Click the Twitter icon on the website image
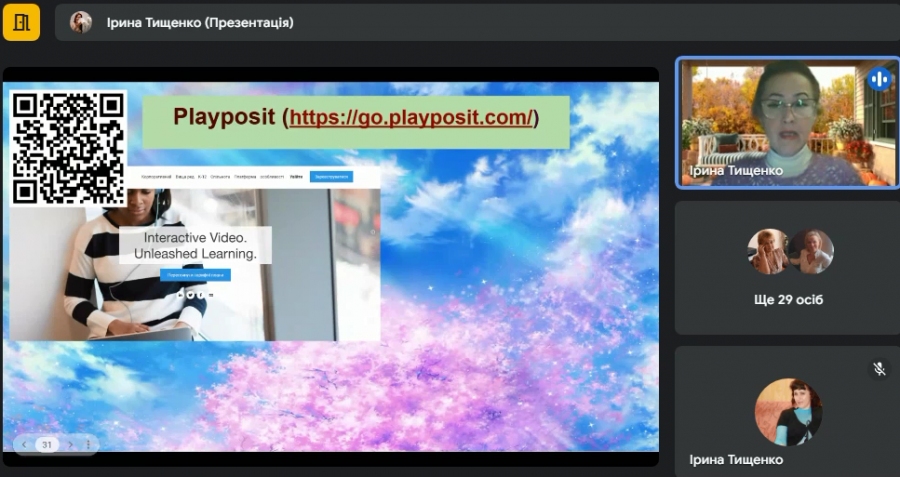The width and height of the screenshot is (900, 477). click(x=191, y=295)
